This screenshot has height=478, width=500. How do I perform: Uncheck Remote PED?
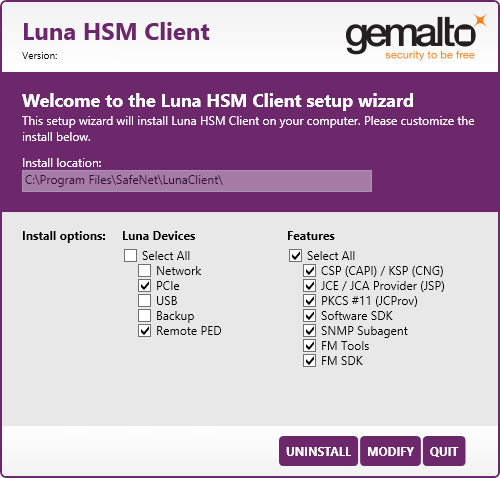click(144, 331)
